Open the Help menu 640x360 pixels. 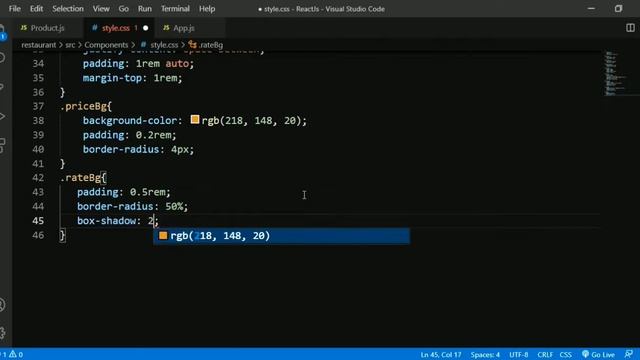click(207, 9)
